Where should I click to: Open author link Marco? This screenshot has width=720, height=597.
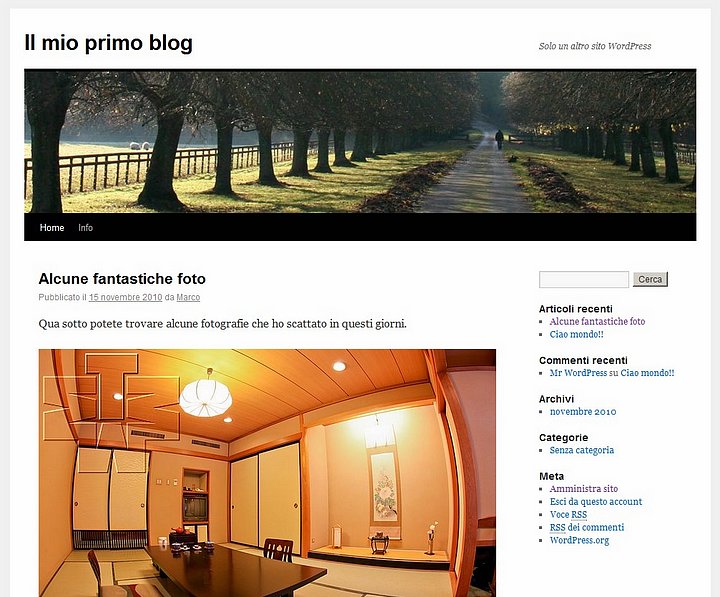tap(188, 297)
